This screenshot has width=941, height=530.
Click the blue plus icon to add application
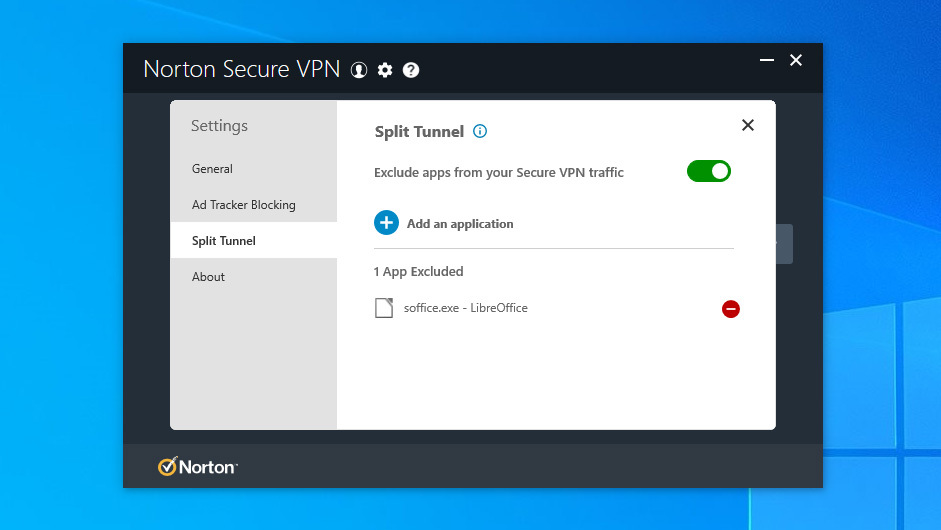click(x=386, y=223)
